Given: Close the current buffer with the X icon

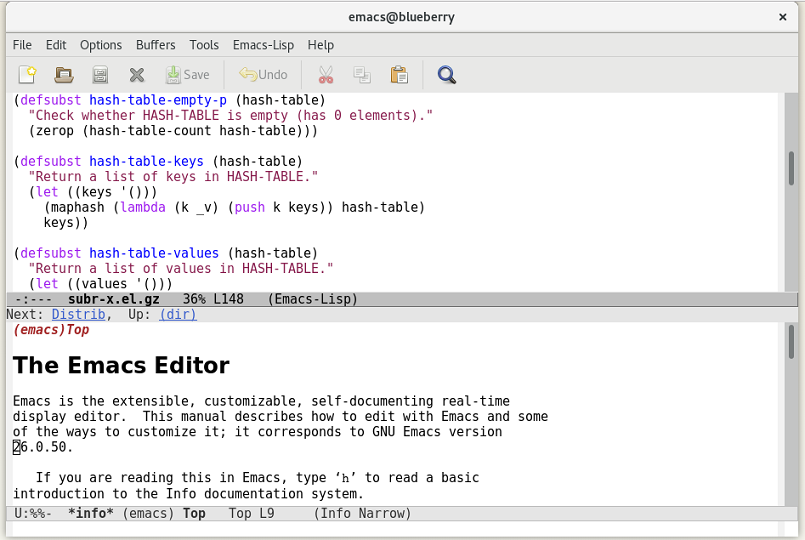Looking at the screenshot, I should click(x=137, y=75).
